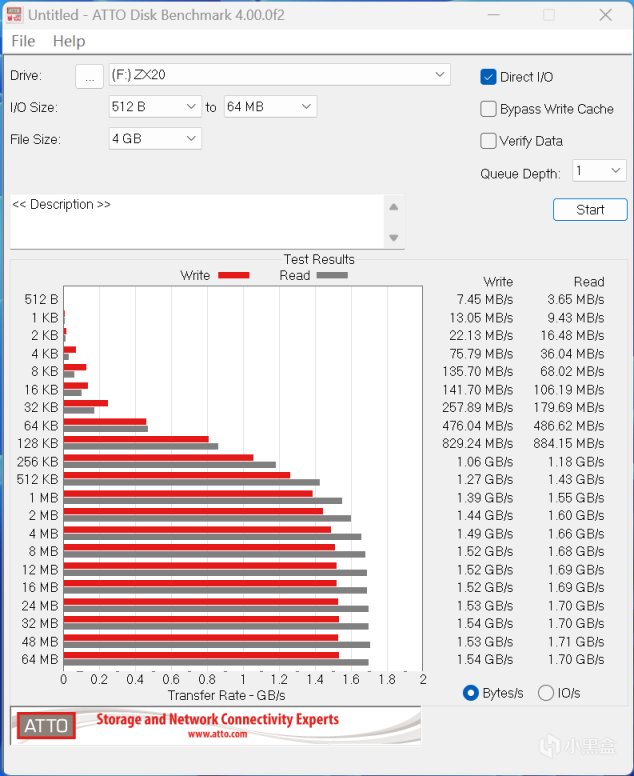Viewport: 634px width, 776px height.
Task: Click the drive browse button with ellipsis
Action: click(x=90, y=76)
